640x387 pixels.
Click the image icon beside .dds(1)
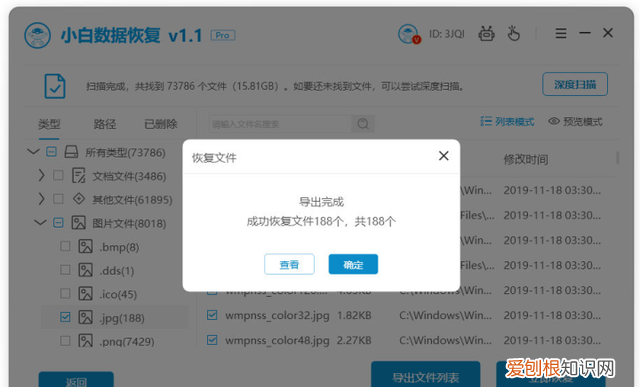[85, 270]
